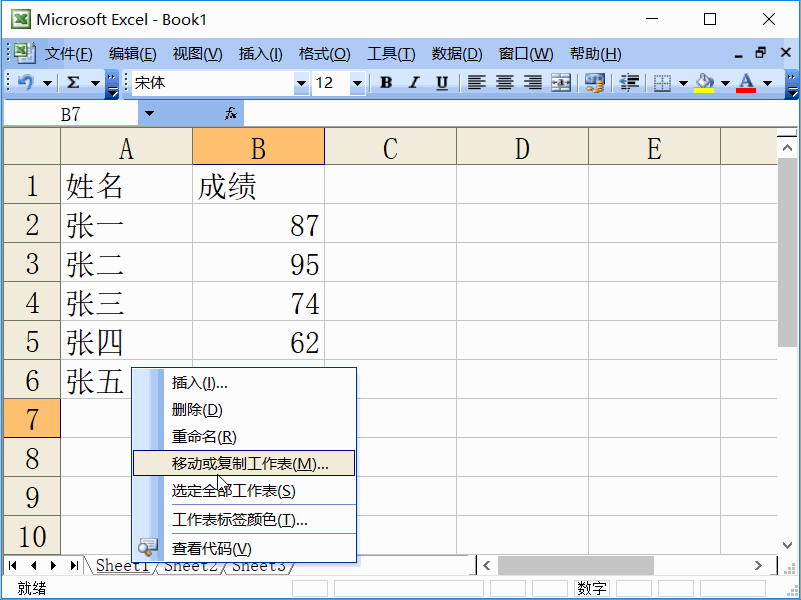
Task: Click the Excel title bar icon
Action: point(21,19)
